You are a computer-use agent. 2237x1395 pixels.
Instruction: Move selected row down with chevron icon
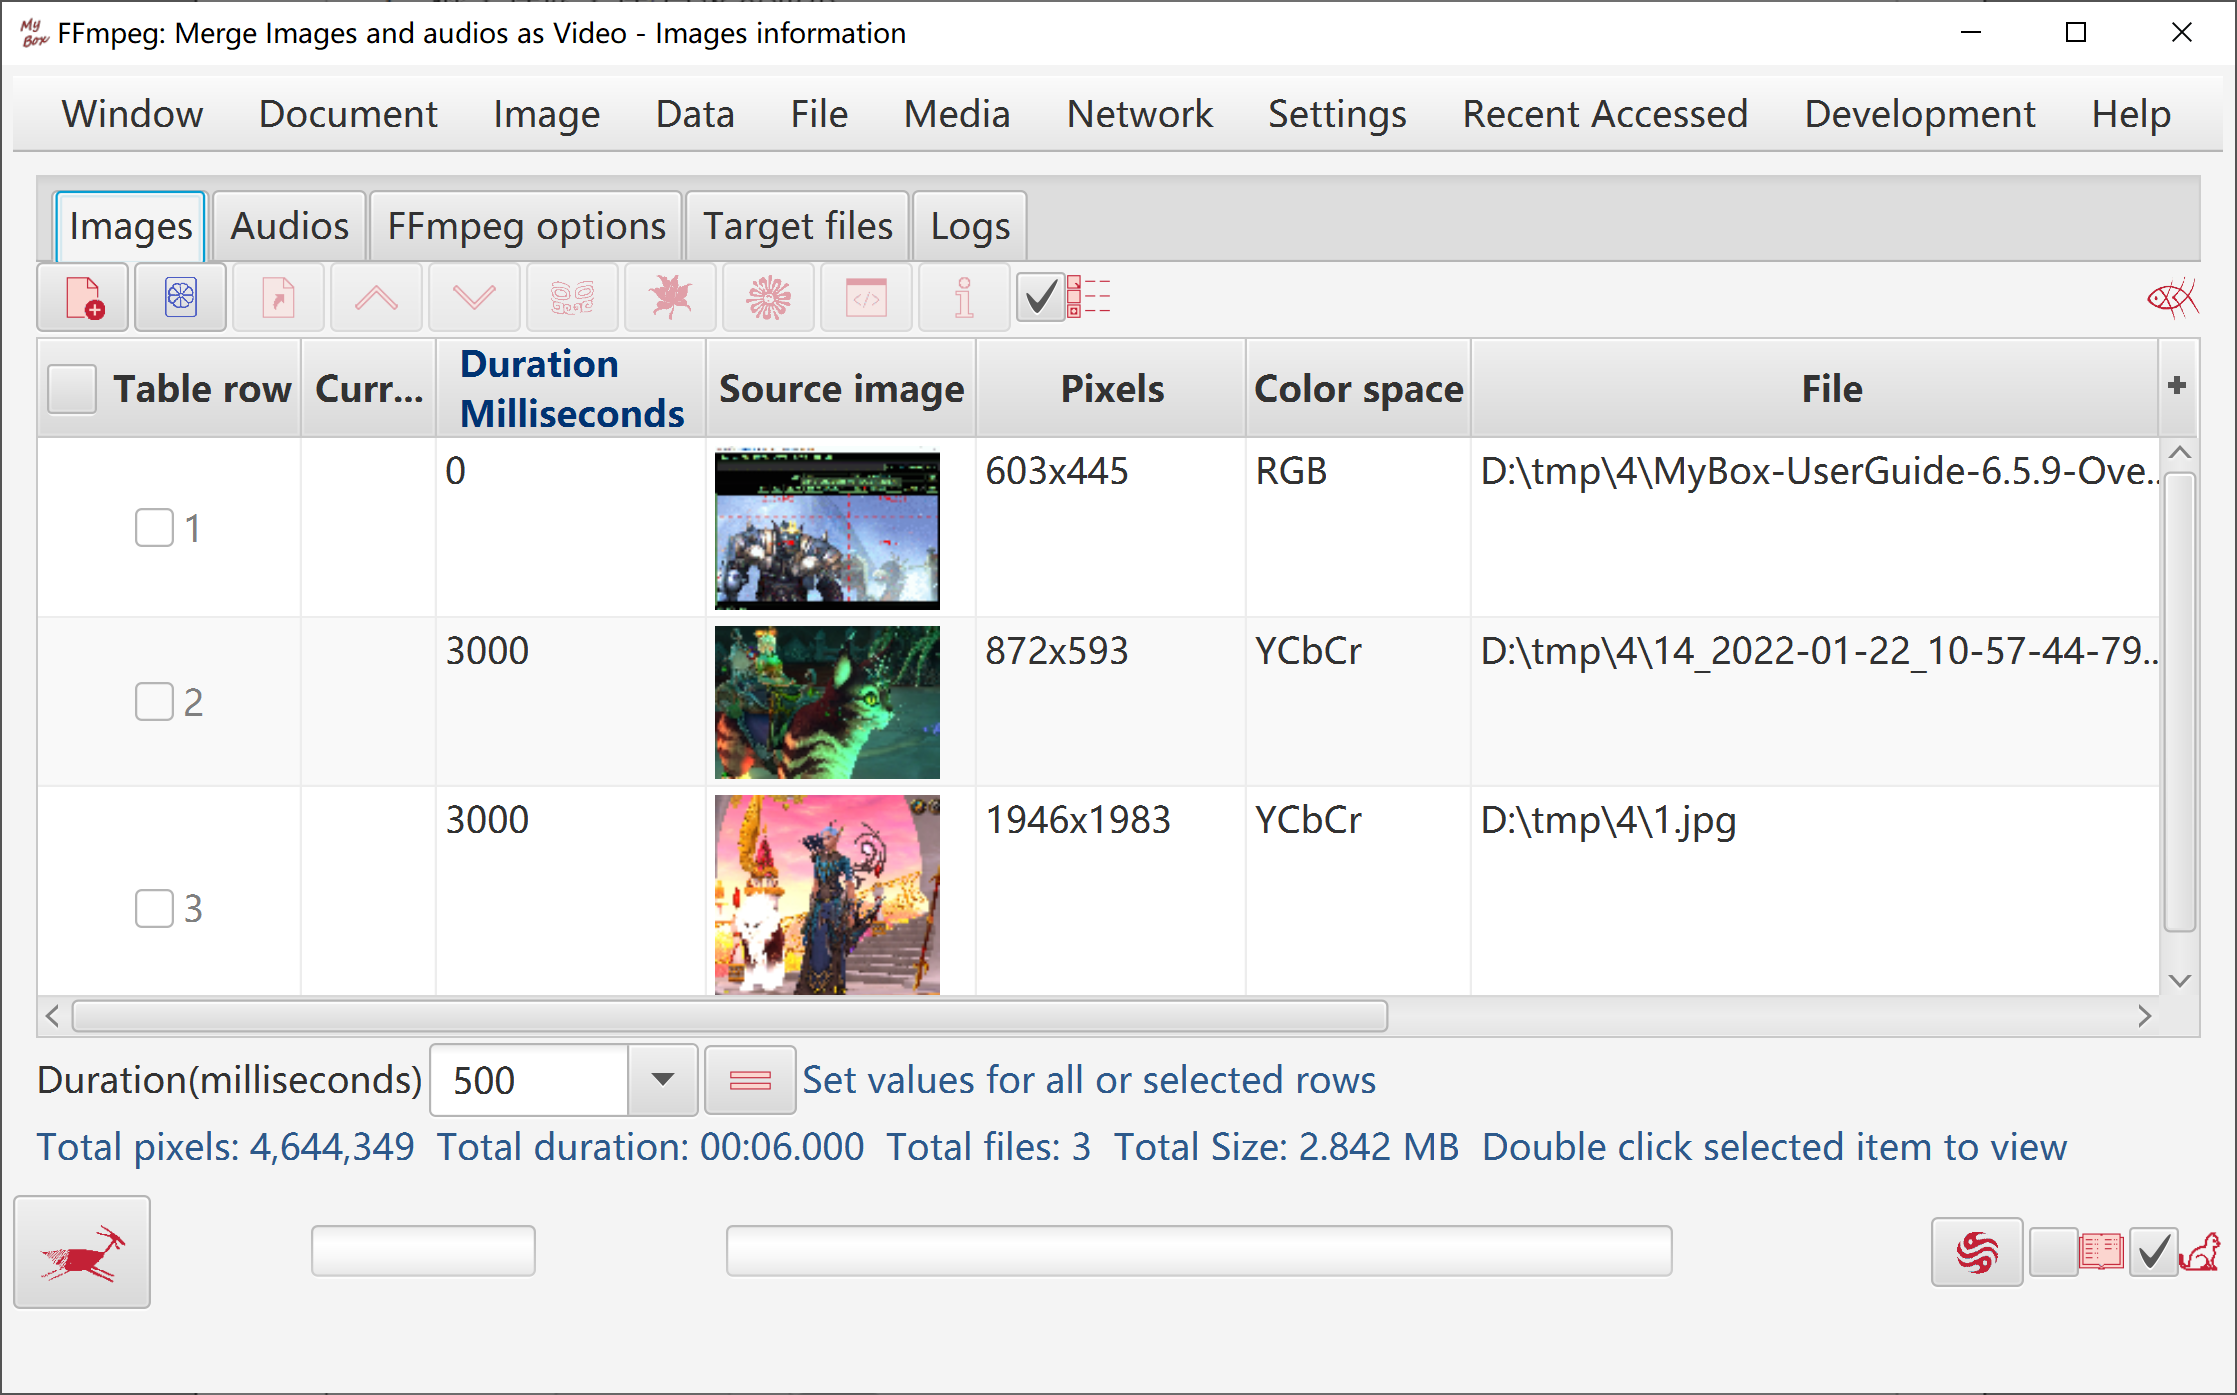[x=475, y=298]
